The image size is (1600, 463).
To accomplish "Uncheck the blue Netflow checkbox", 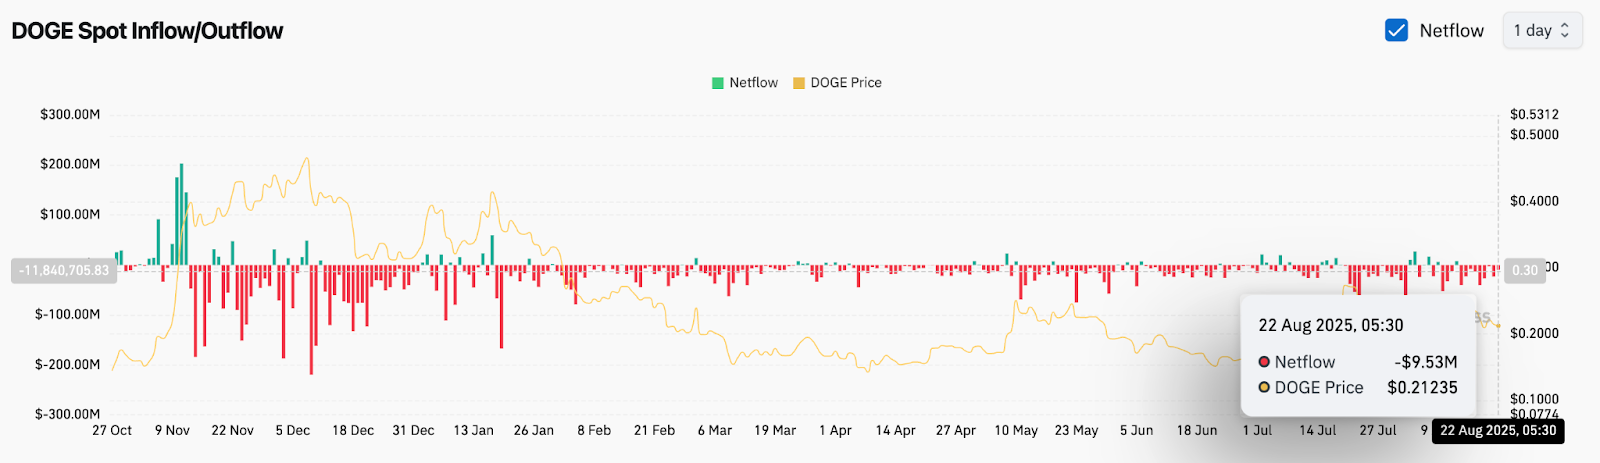I will coord(1396,30).
